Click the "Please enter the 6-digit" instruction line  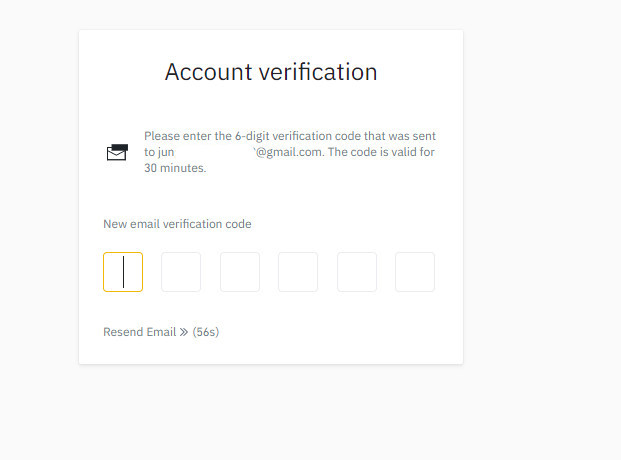pyautogui.click(x=200, y=136)
